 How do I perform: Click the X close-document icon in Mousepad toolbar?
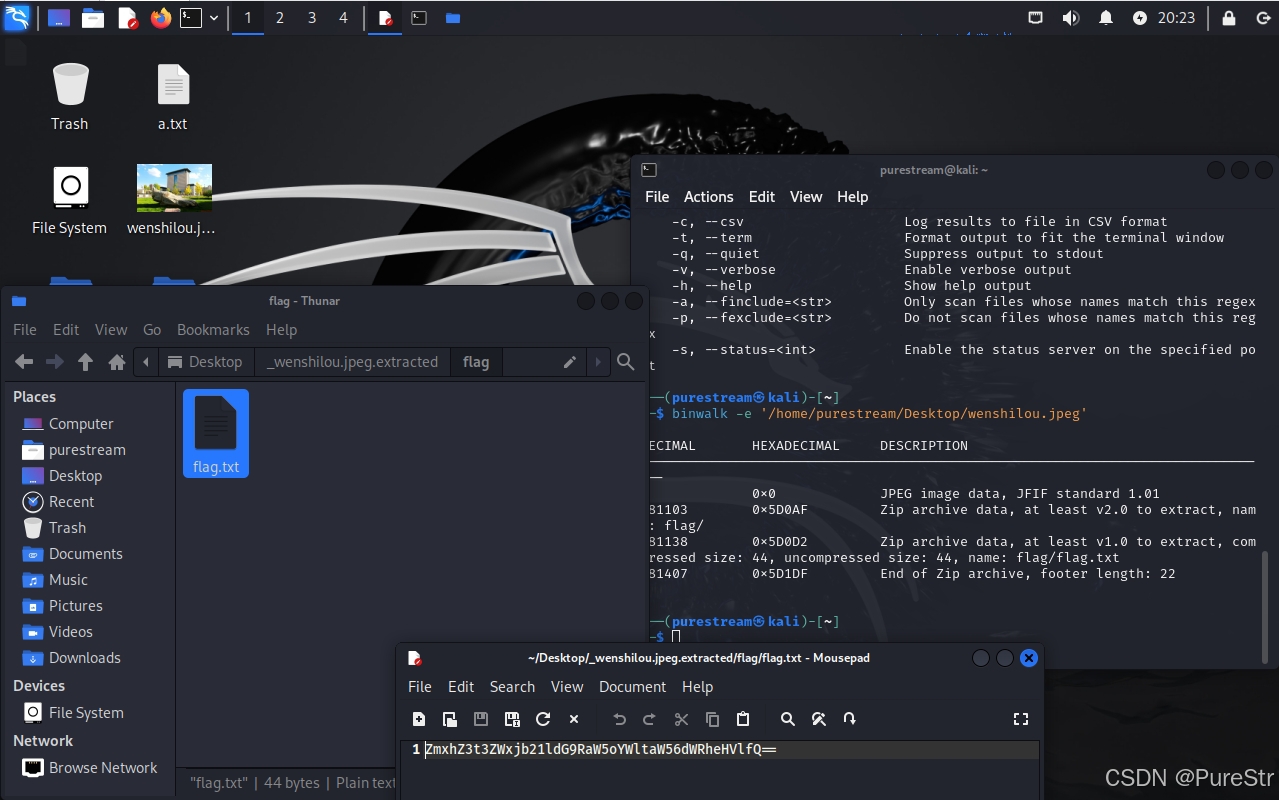[x=574, y=719]
